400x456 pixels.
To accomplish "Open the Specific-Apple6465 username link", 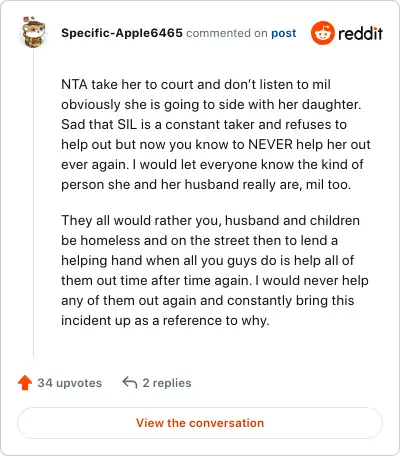I will coord(122,33).
